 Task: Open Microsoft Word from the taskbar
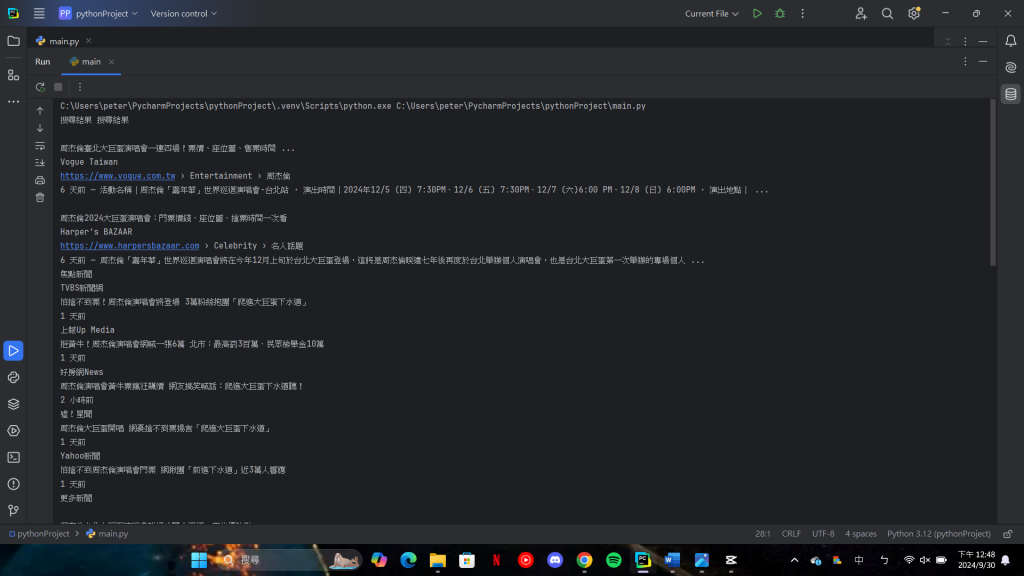672,560
